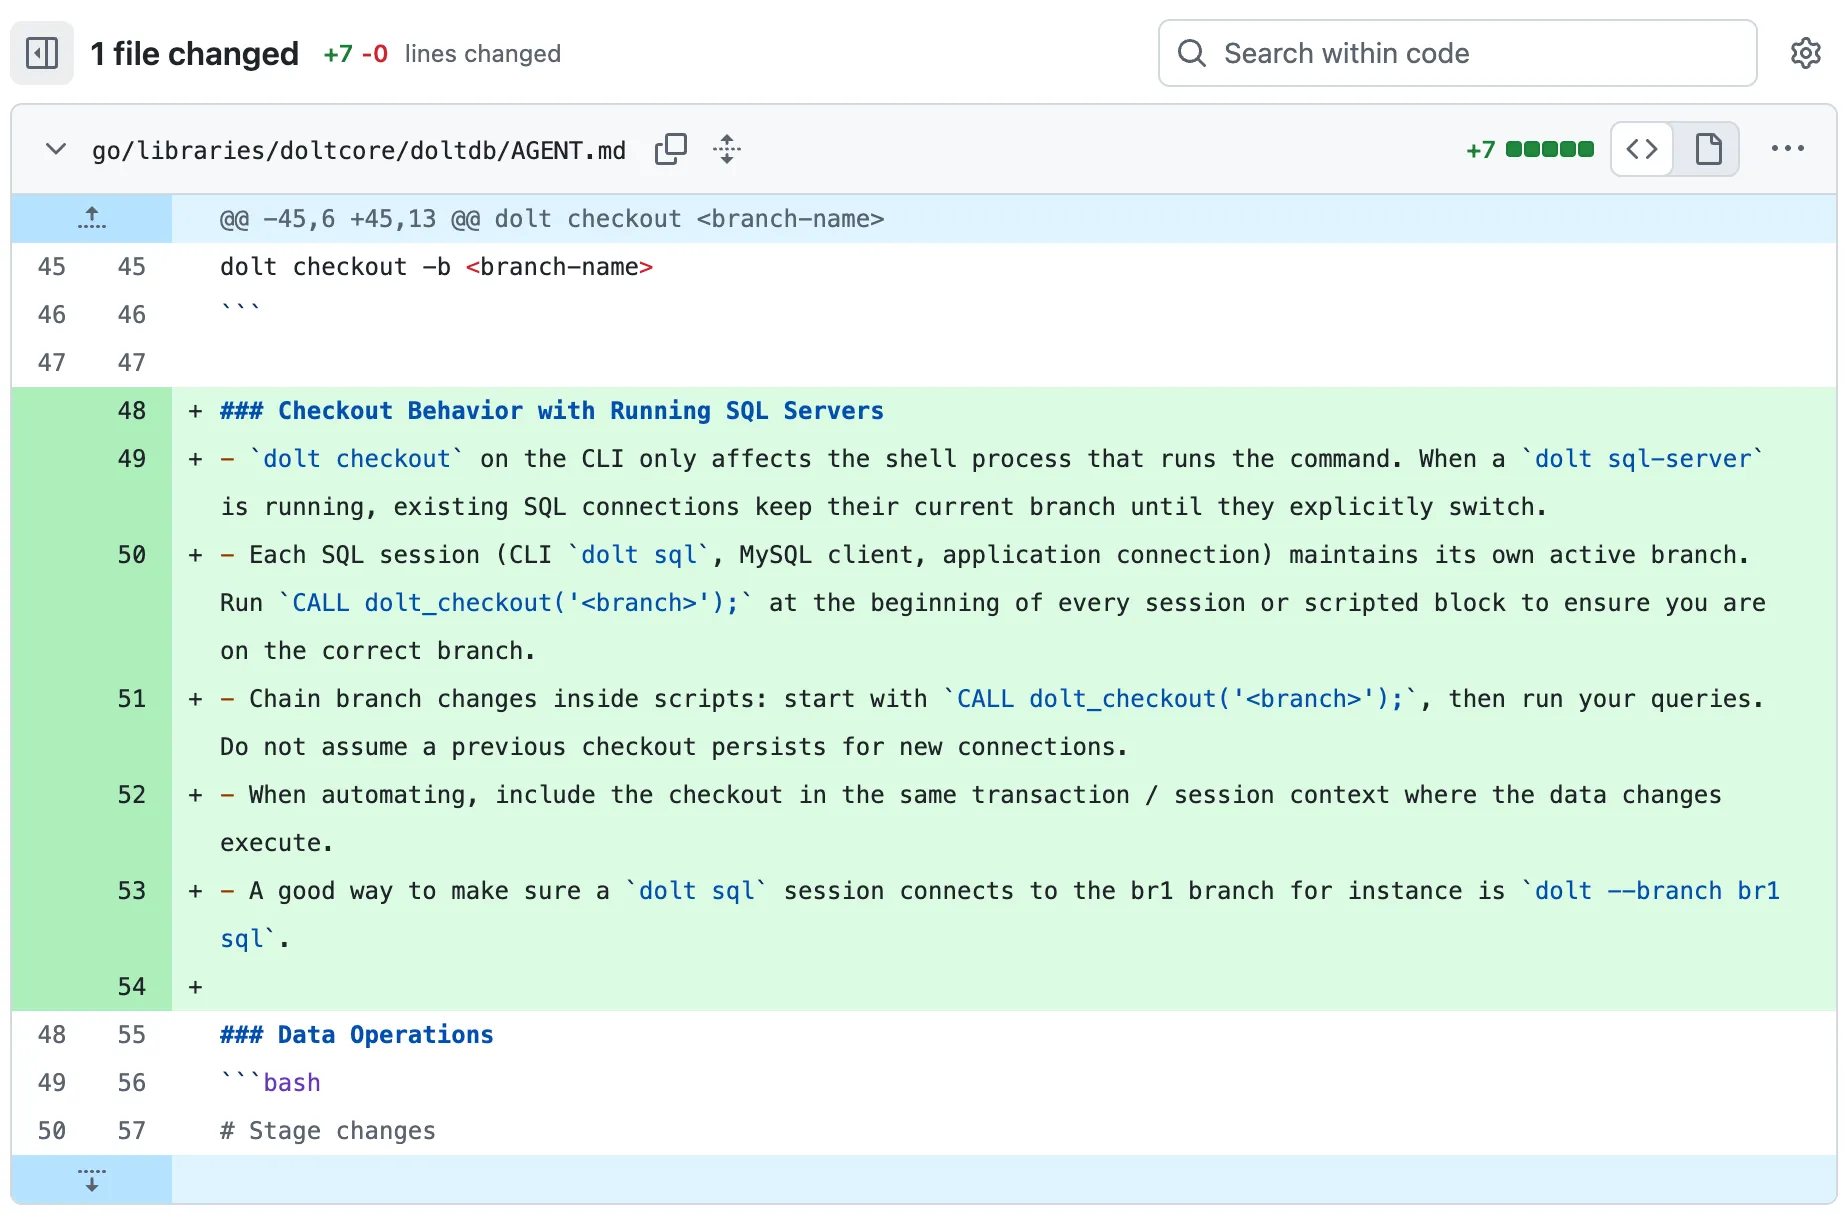Screen dimensions: 1844x1214
Task: Click the plus marker on line 50
Action: [196, 555]
